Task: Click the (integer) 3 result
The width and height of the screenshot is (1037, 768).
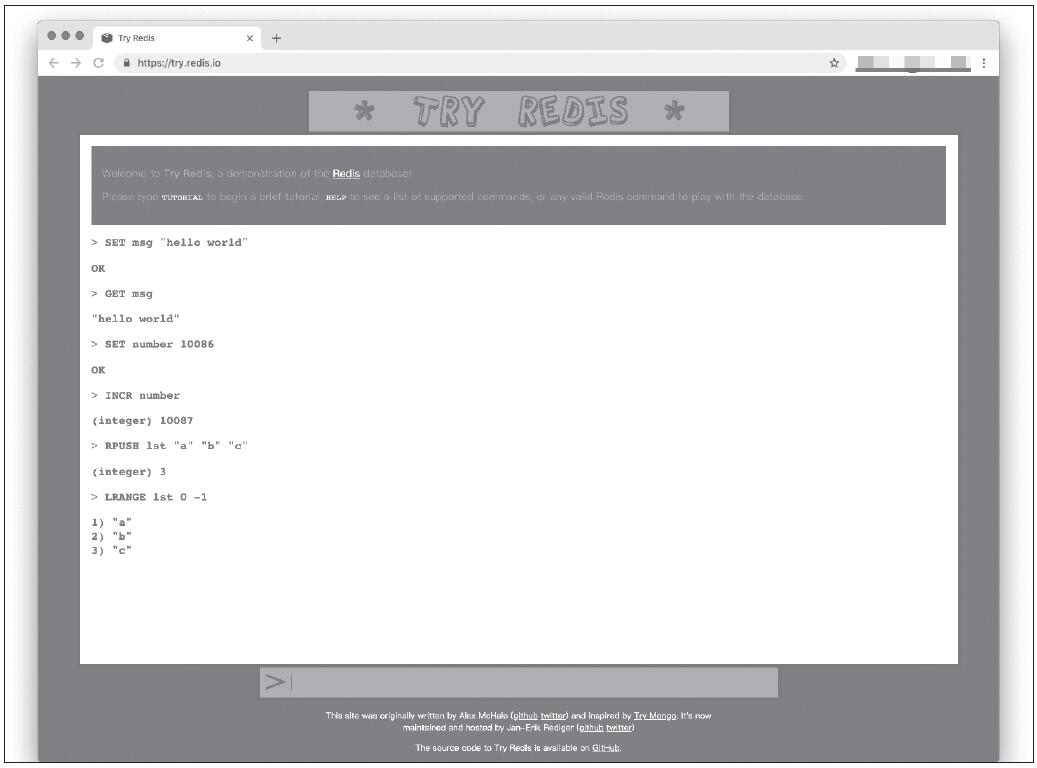Action: (129, 472)
